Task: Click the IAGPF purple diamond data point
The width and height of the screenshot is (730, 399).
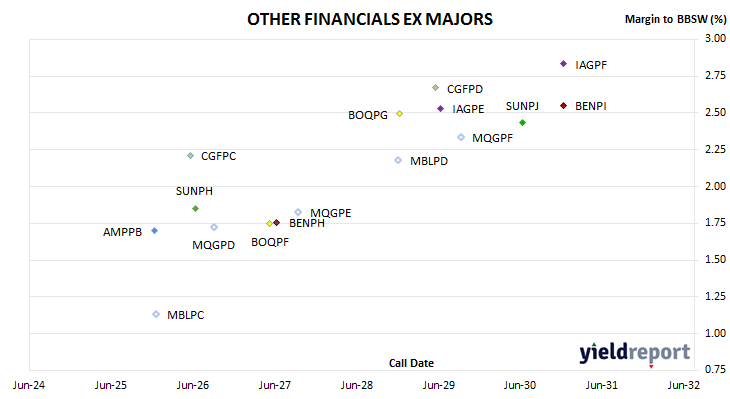Action: (x=563, y=64)
